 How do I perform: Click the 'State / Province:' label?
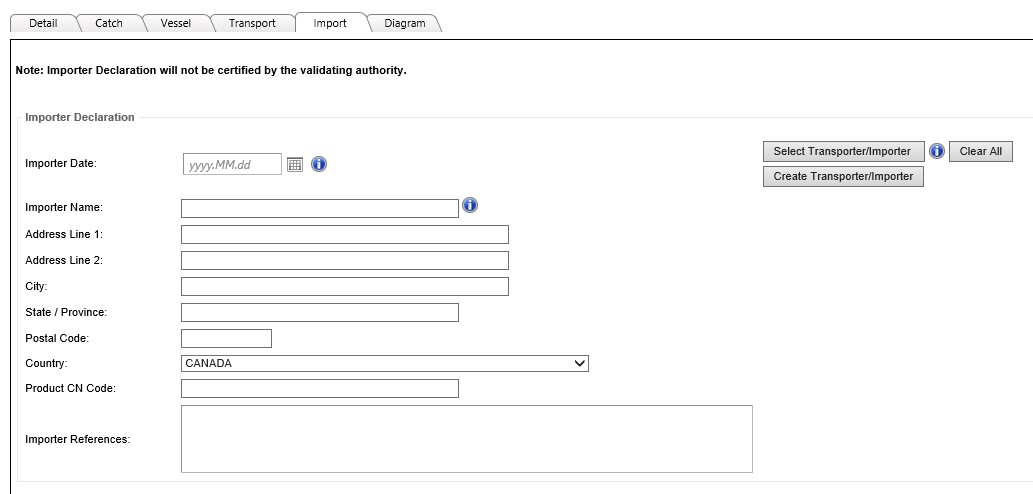[x=66, y=312]
